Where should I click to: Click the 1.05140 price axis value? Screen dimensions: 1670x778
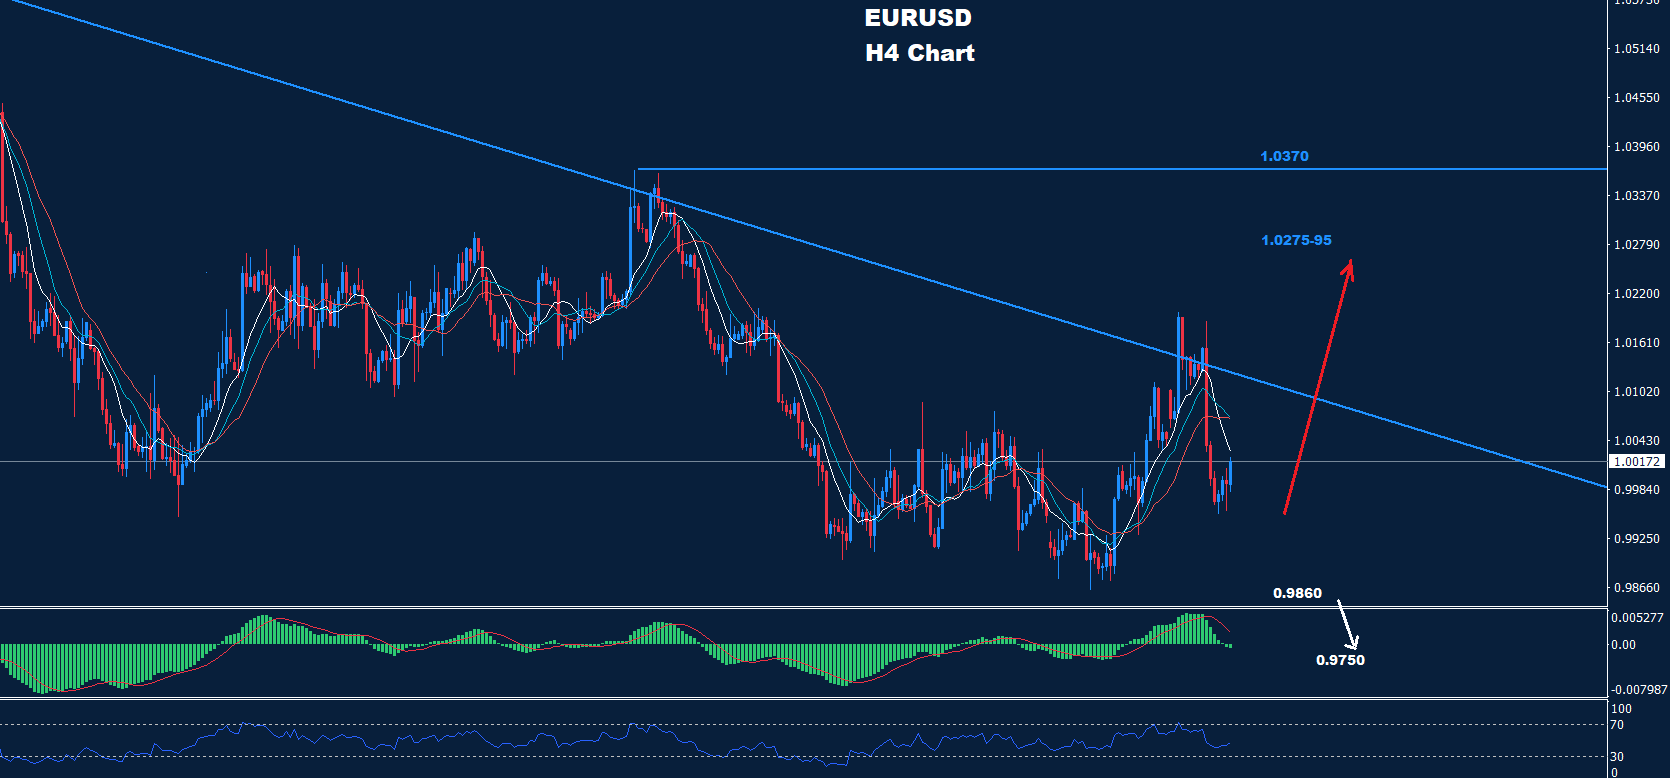point(1636,49)
